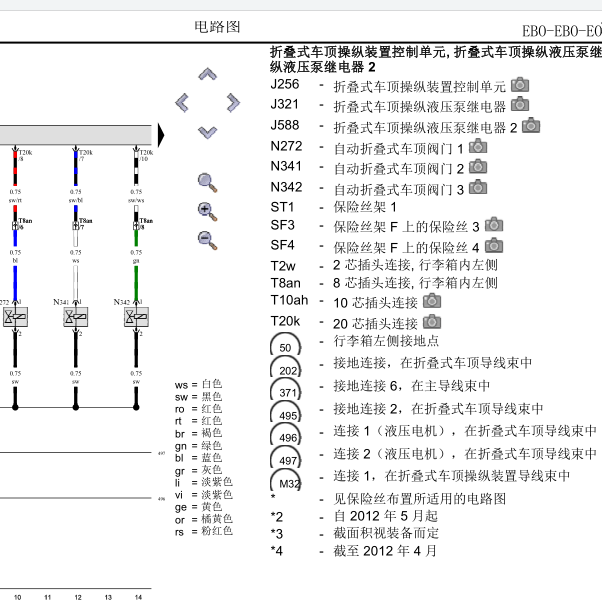
Task: Click the J321 component code
Action: pyautogui.click(x=284, y=104)
